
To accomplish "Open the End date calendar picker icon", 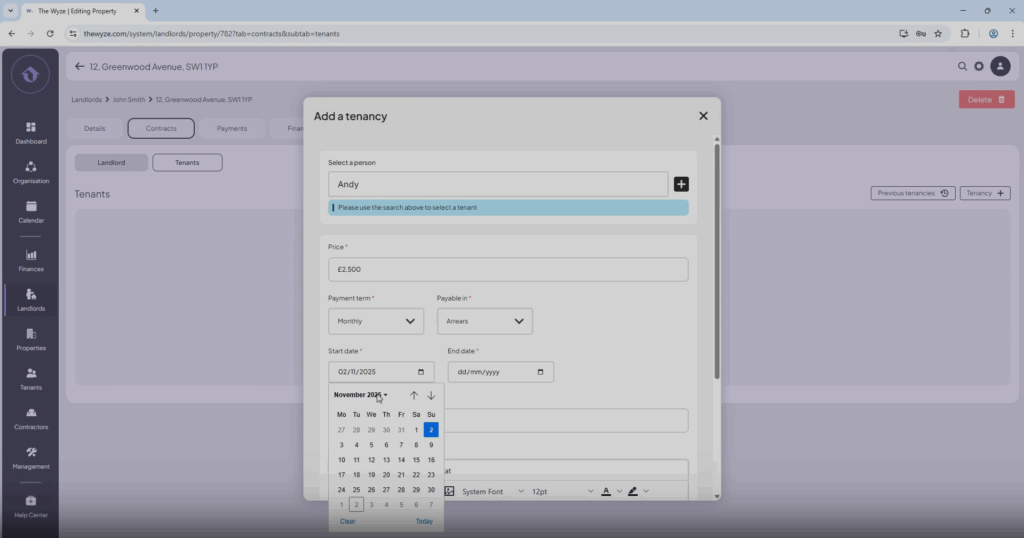I will tap(541, 372).
